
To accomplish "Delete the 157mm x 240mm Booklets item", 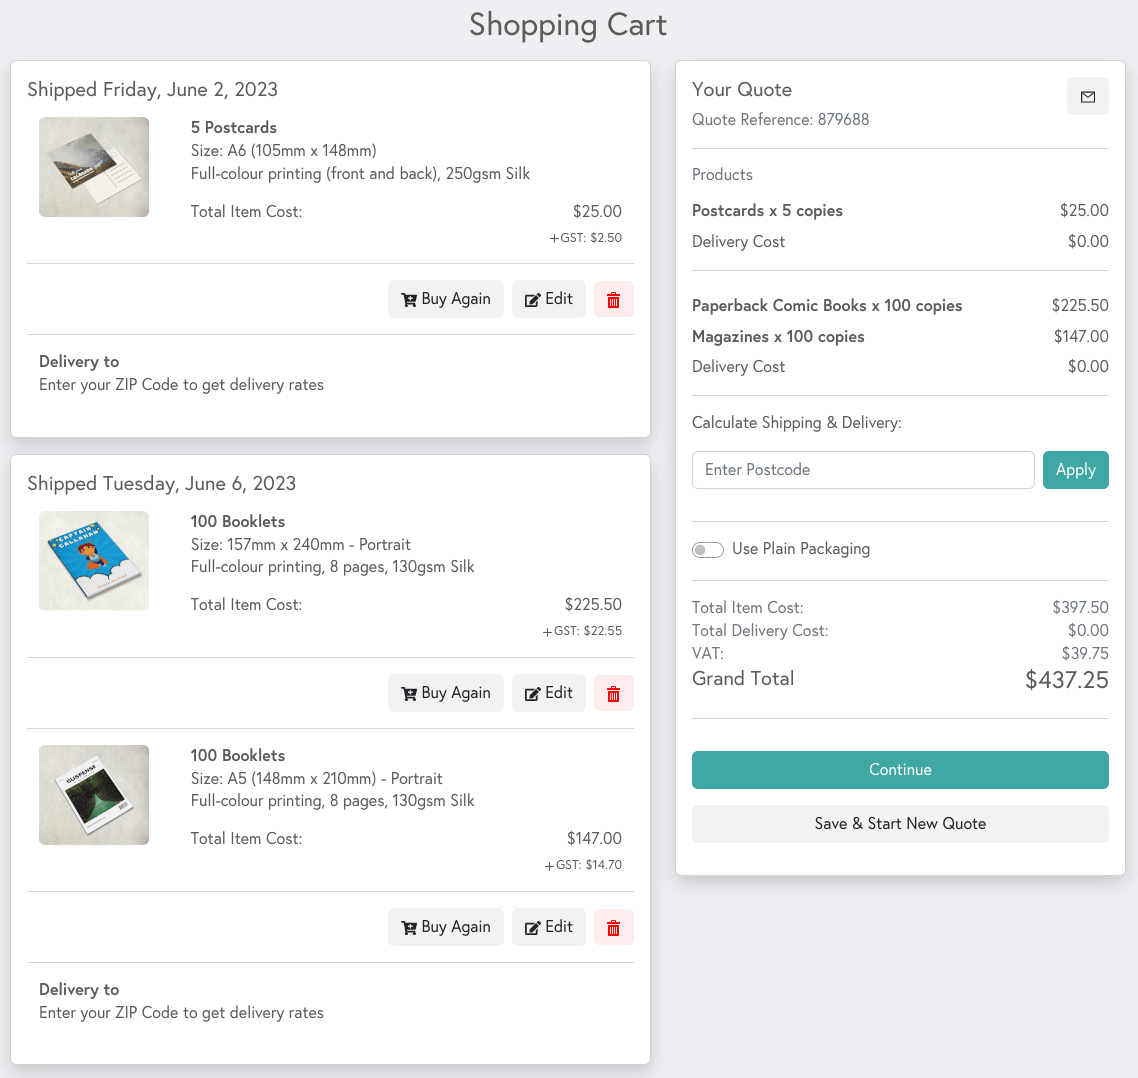I will point(614,693).
